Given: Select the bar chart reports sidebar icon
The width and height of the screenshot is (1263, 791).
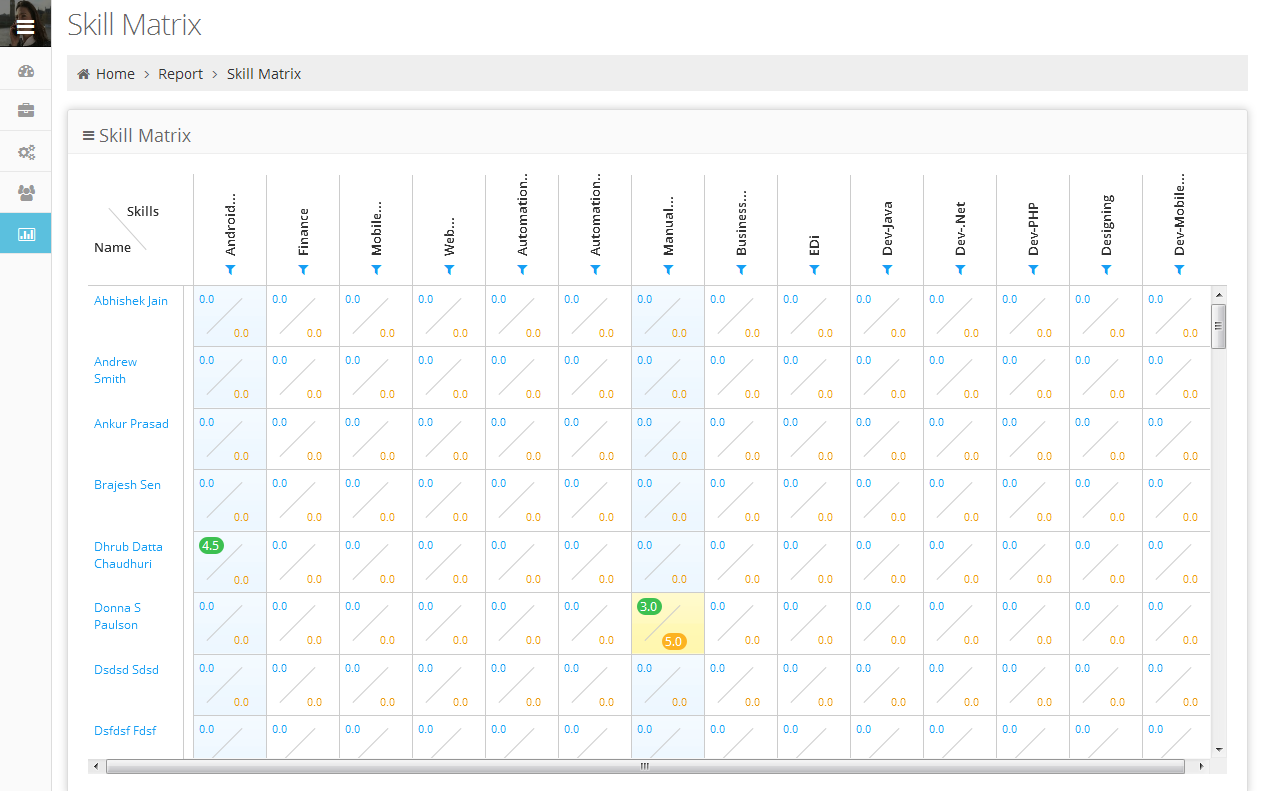Looking at the screenshot, I should pyautogui.click(x=26, y=234).
